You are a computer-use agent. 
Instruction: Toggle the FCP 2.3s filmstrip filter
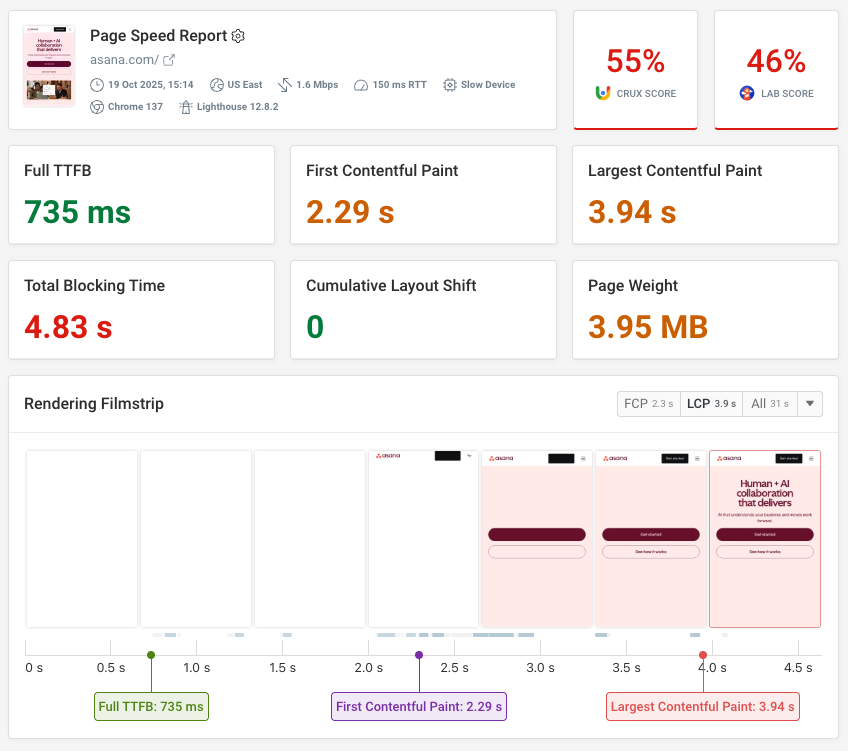coord(648,403)
